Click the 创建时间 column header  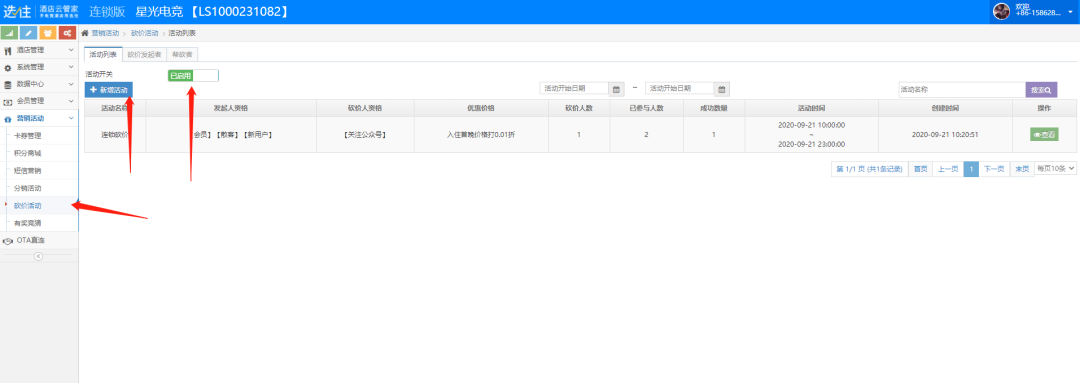pos(945,108)
